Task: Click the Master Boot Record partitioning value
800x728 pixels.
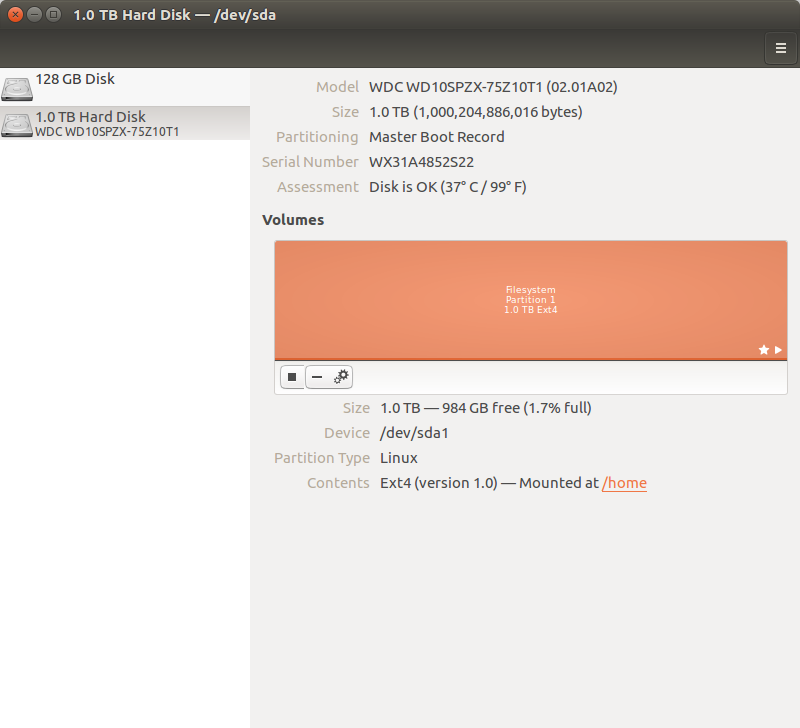Action: coord(437,137)
